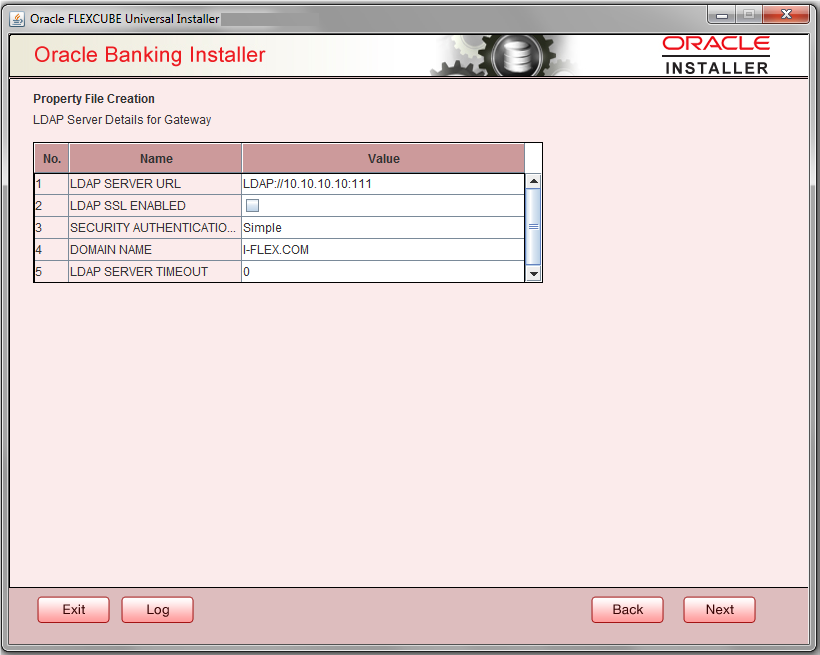The width and height of the screenshot is (820, 655).
Task: Select the SECURITY AUTHENTICATIO... name cell
Action: click(x=155, y=228)
